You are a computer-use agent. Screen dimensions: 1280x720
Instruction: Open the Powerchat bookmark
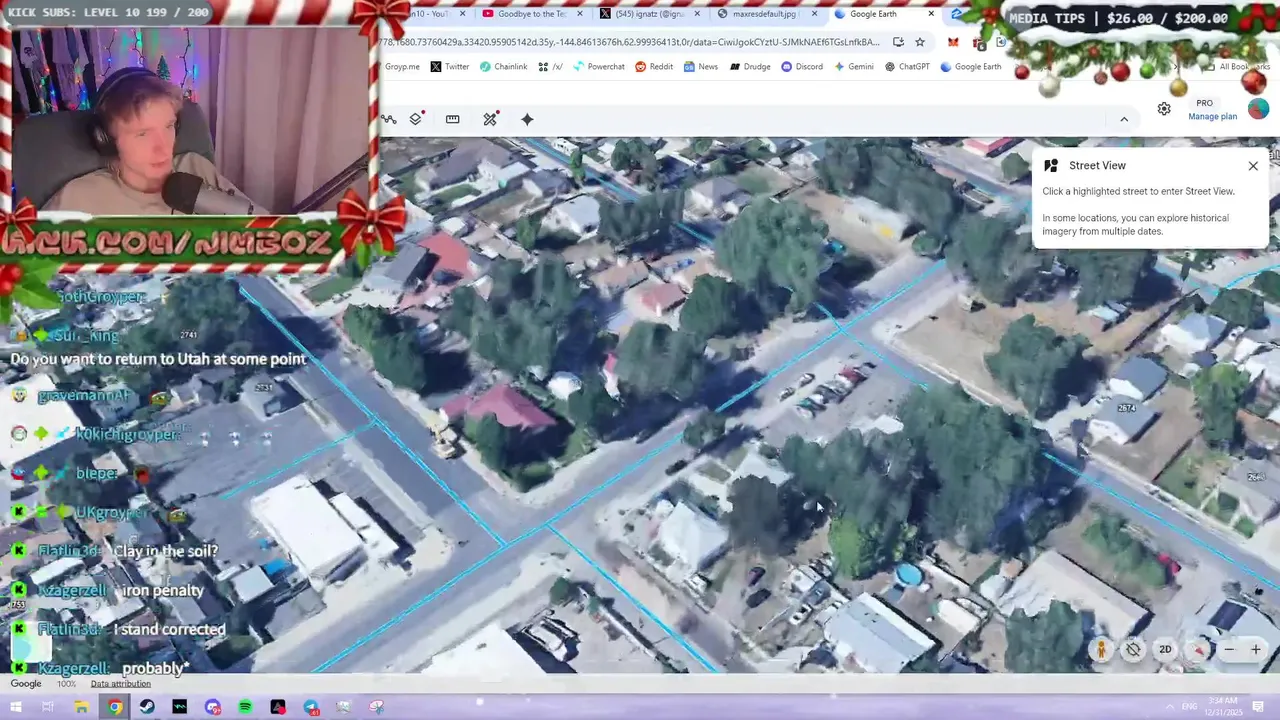[598, 67]
